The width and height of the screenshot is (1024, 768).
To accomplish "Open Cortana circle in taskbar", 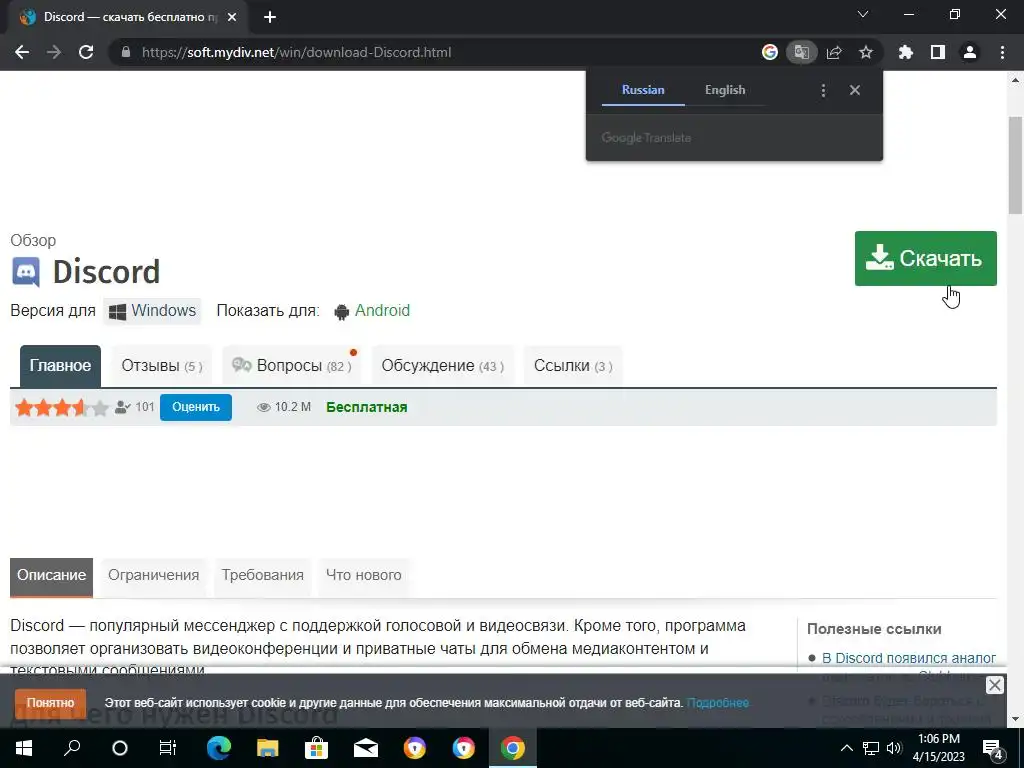I will tap(120, 748).
